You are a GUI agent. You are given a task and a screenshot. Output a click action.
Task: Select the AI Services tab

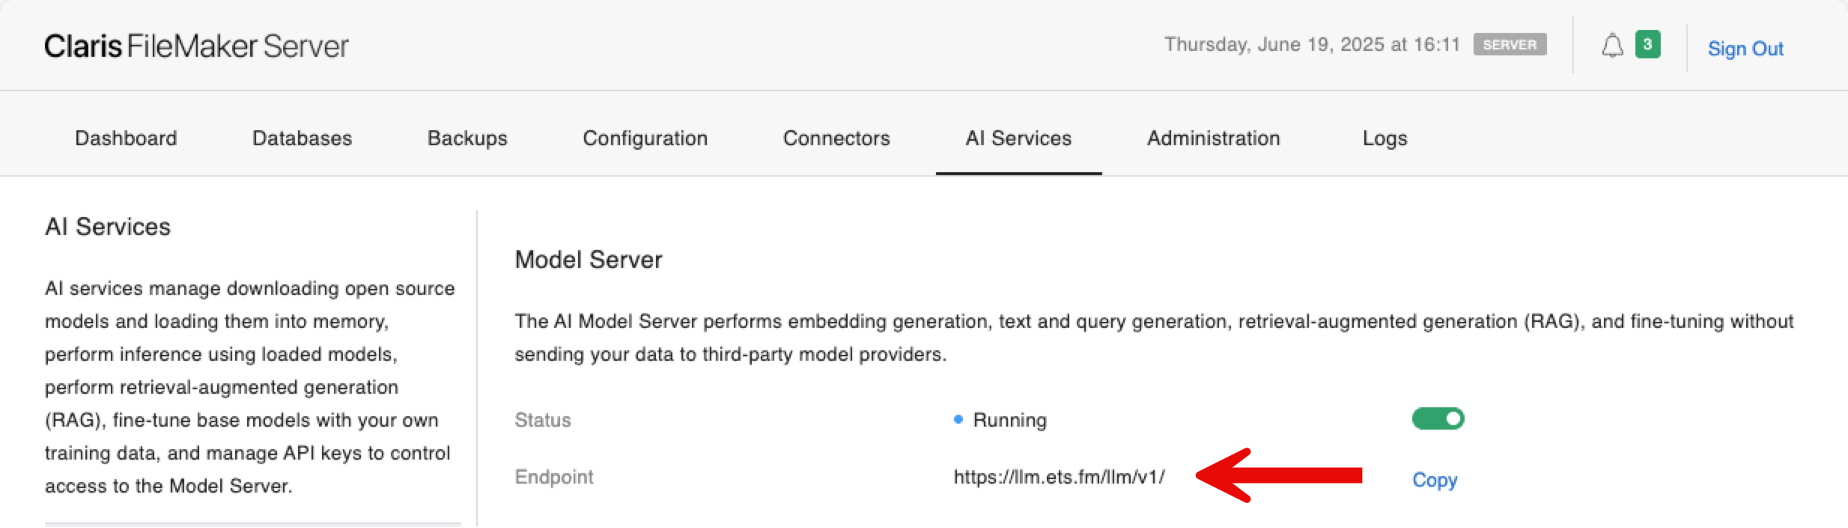[x=1018, y=138]
